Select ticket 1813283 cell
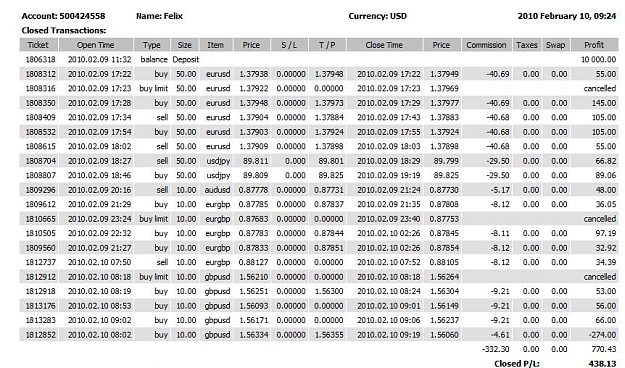Screen dimensions: 625x368 coord(41,320)
